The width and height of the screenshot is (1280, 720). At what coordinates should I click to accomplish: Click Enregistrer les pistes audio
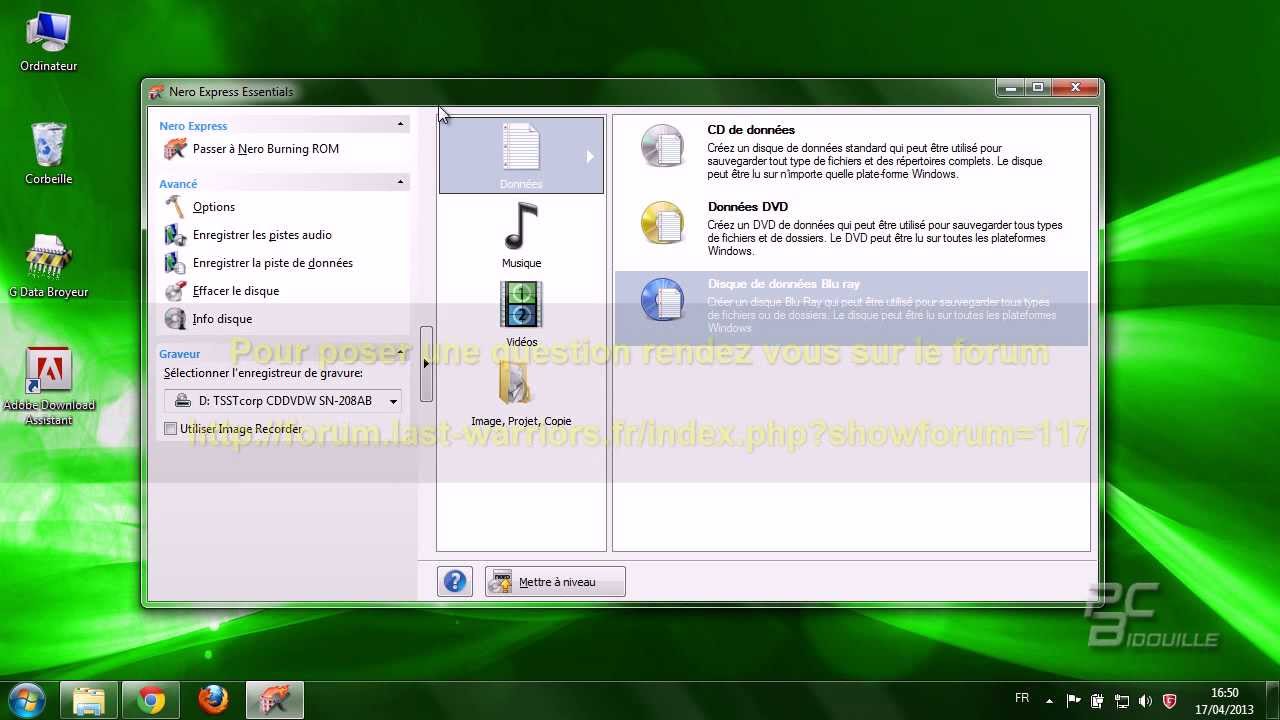262,235
